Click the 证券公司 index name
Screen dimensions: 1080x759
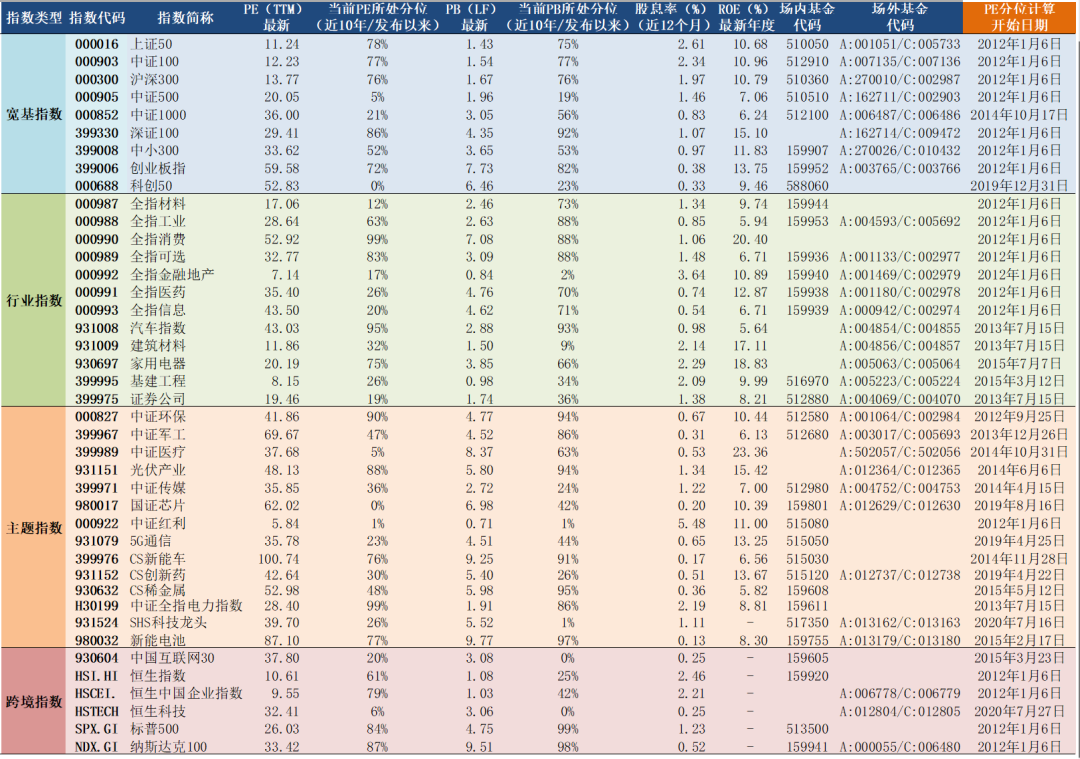pos(158,399)
